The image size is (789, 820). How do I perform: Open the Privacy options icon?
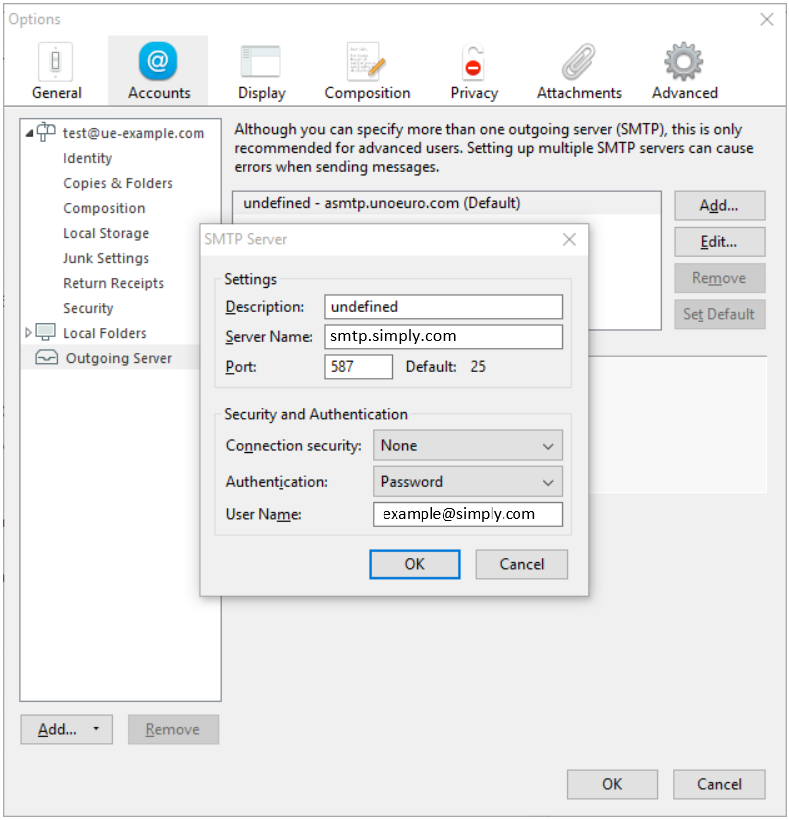click(473, 62)
